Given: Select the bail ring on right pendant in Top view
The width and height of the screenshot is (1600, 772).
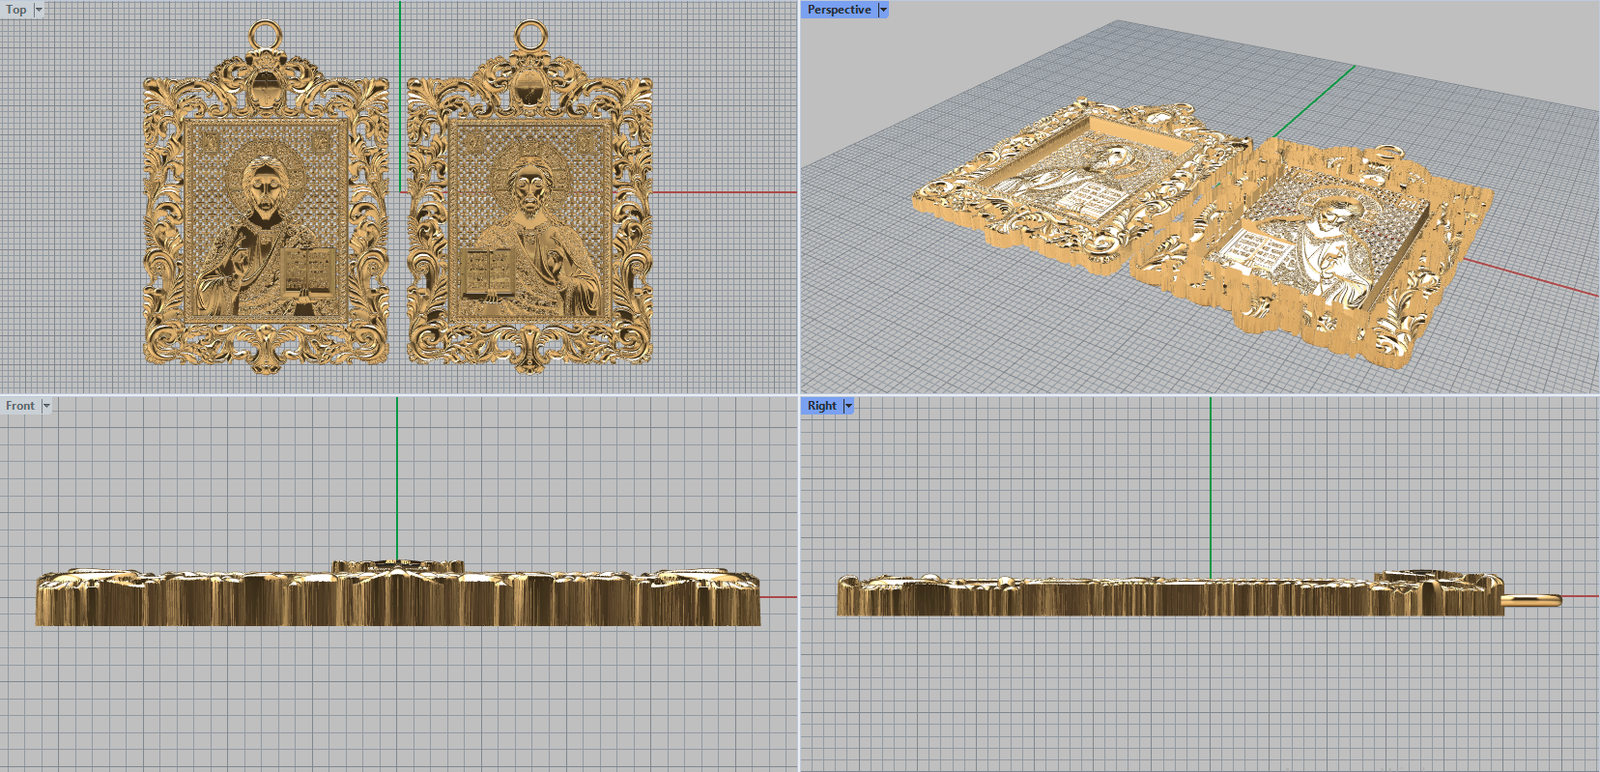Looking at the screenshot, I should [530, 35].
